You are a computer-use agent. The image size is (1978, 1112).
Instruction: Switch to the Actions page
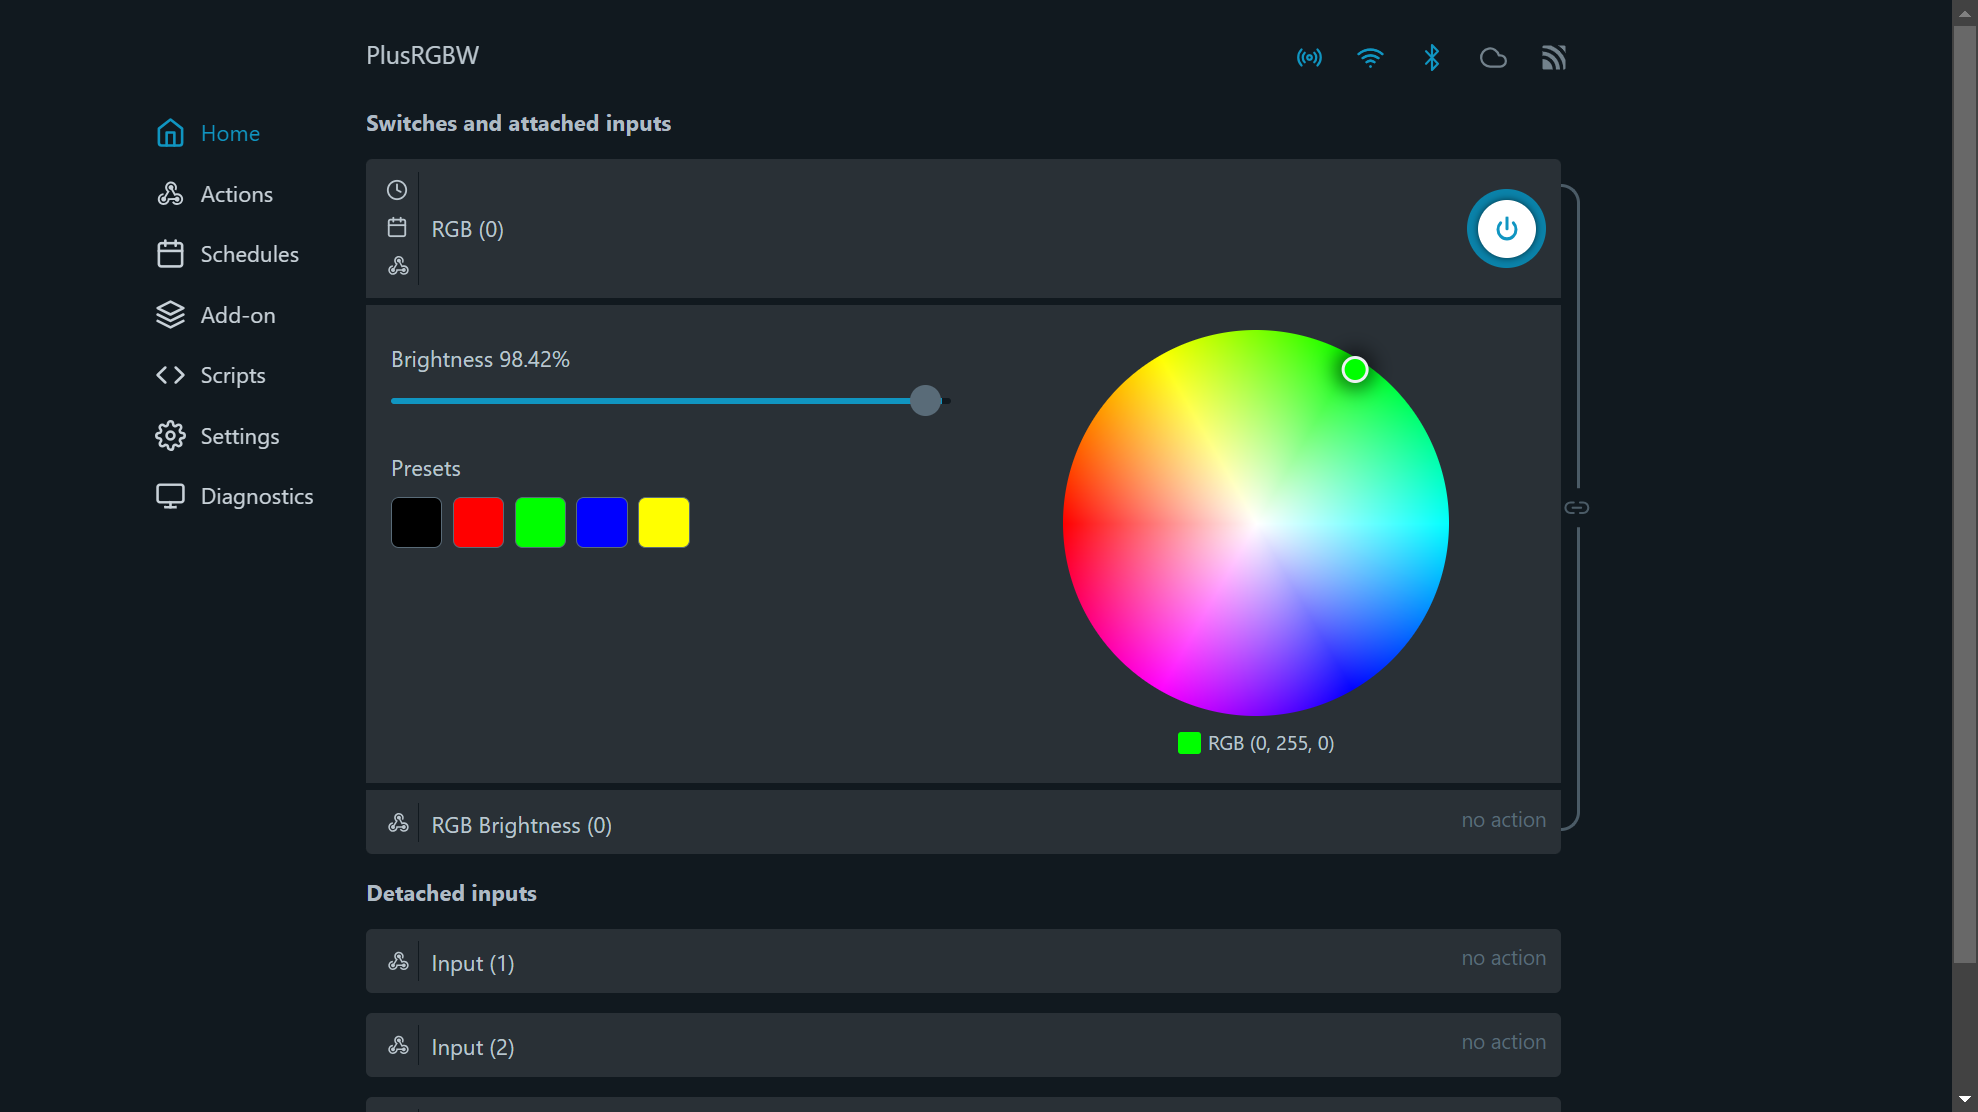(237, 193)
